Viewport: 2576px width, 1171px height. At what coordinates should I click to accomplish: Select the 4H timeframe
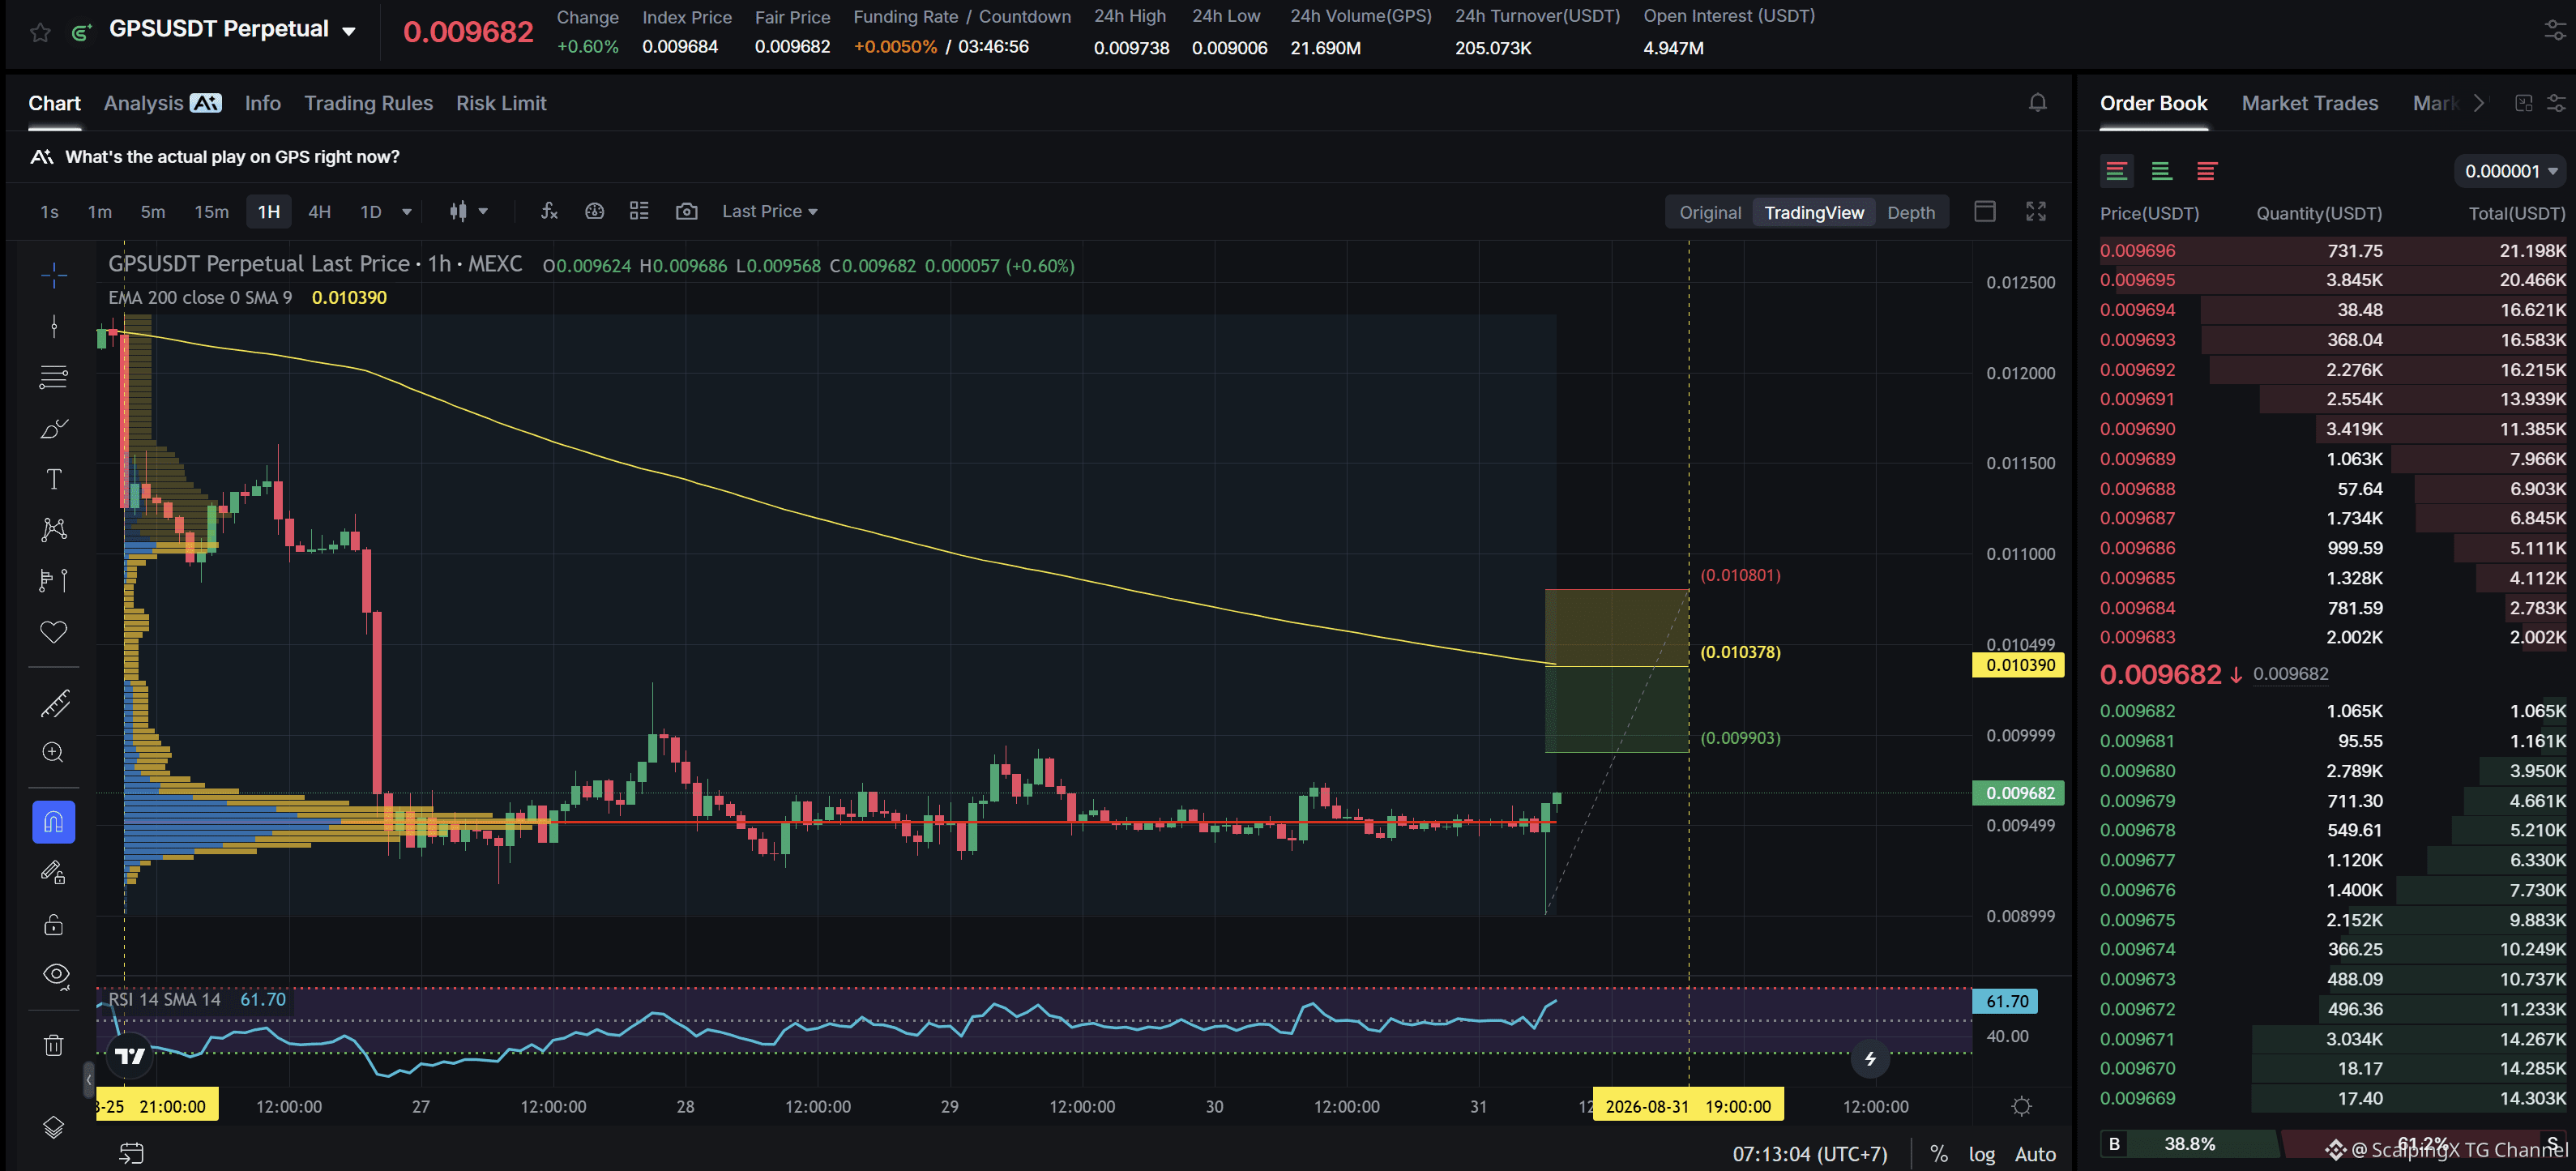pos(319,211)
